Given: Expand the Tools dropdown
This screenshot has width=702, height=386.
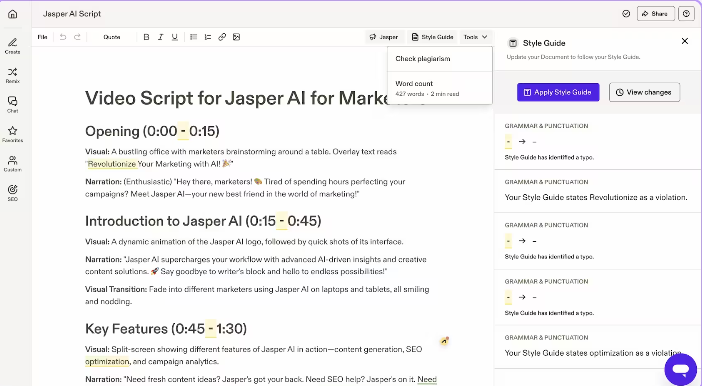Looking at the screenshot, I should pos(475,37).
